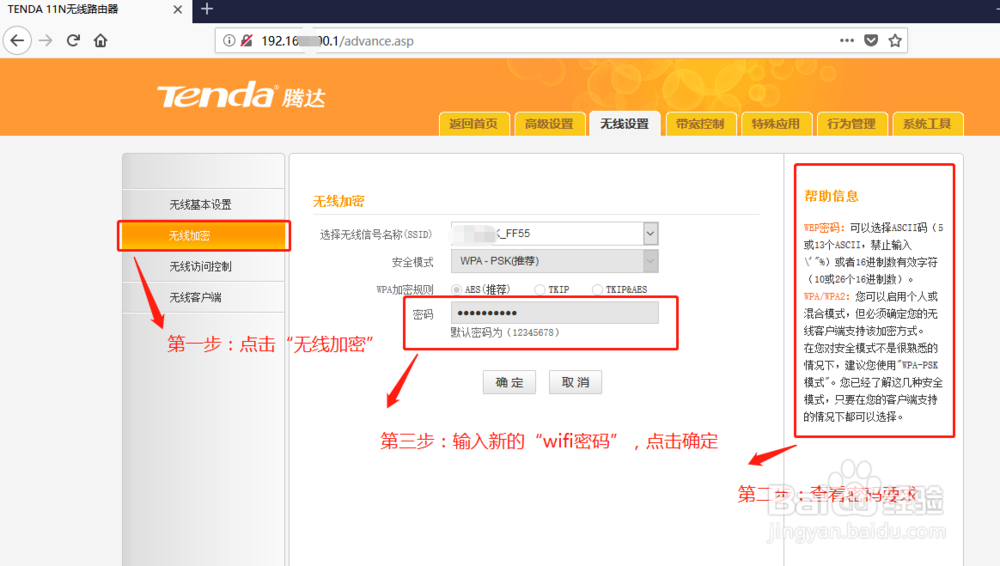
Task: Click the 无线加密 section heading
Action: point(339,202)
